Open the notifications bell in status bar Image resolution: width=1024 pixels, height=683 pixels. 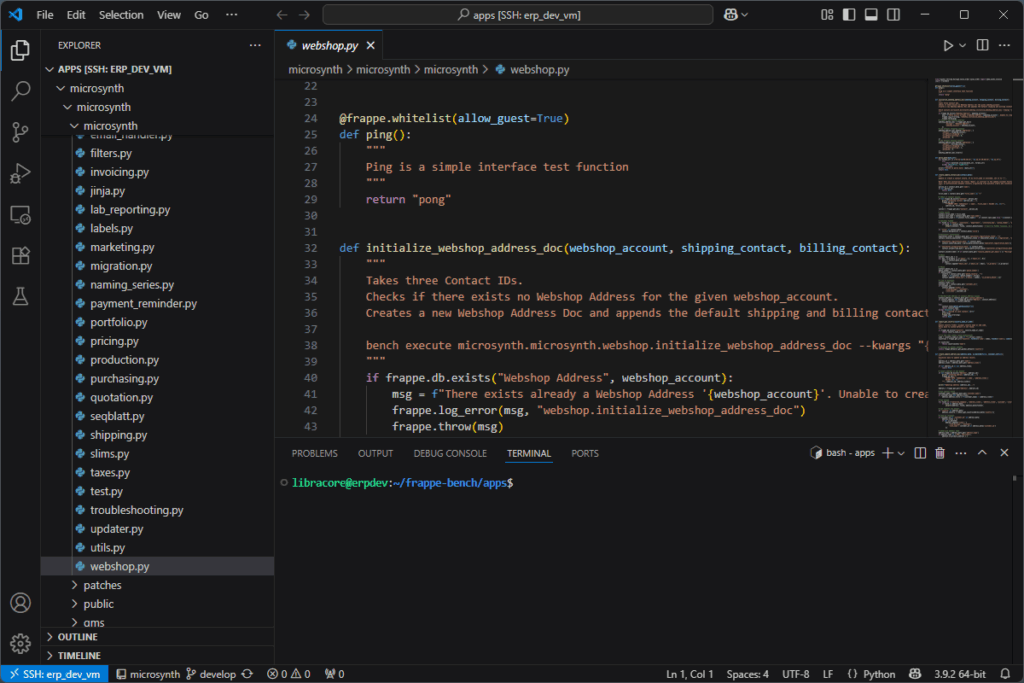[x=1005, y=674]
